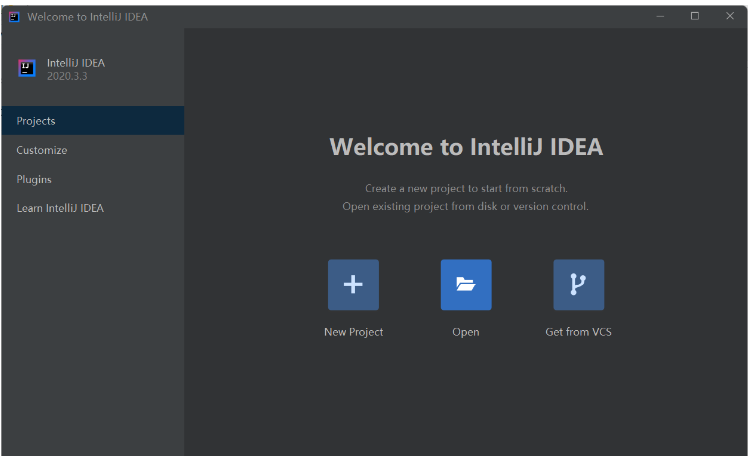Click the New Project plus icon
The width and height of the screenshot is (749, 456).
[x=353, y=285]
